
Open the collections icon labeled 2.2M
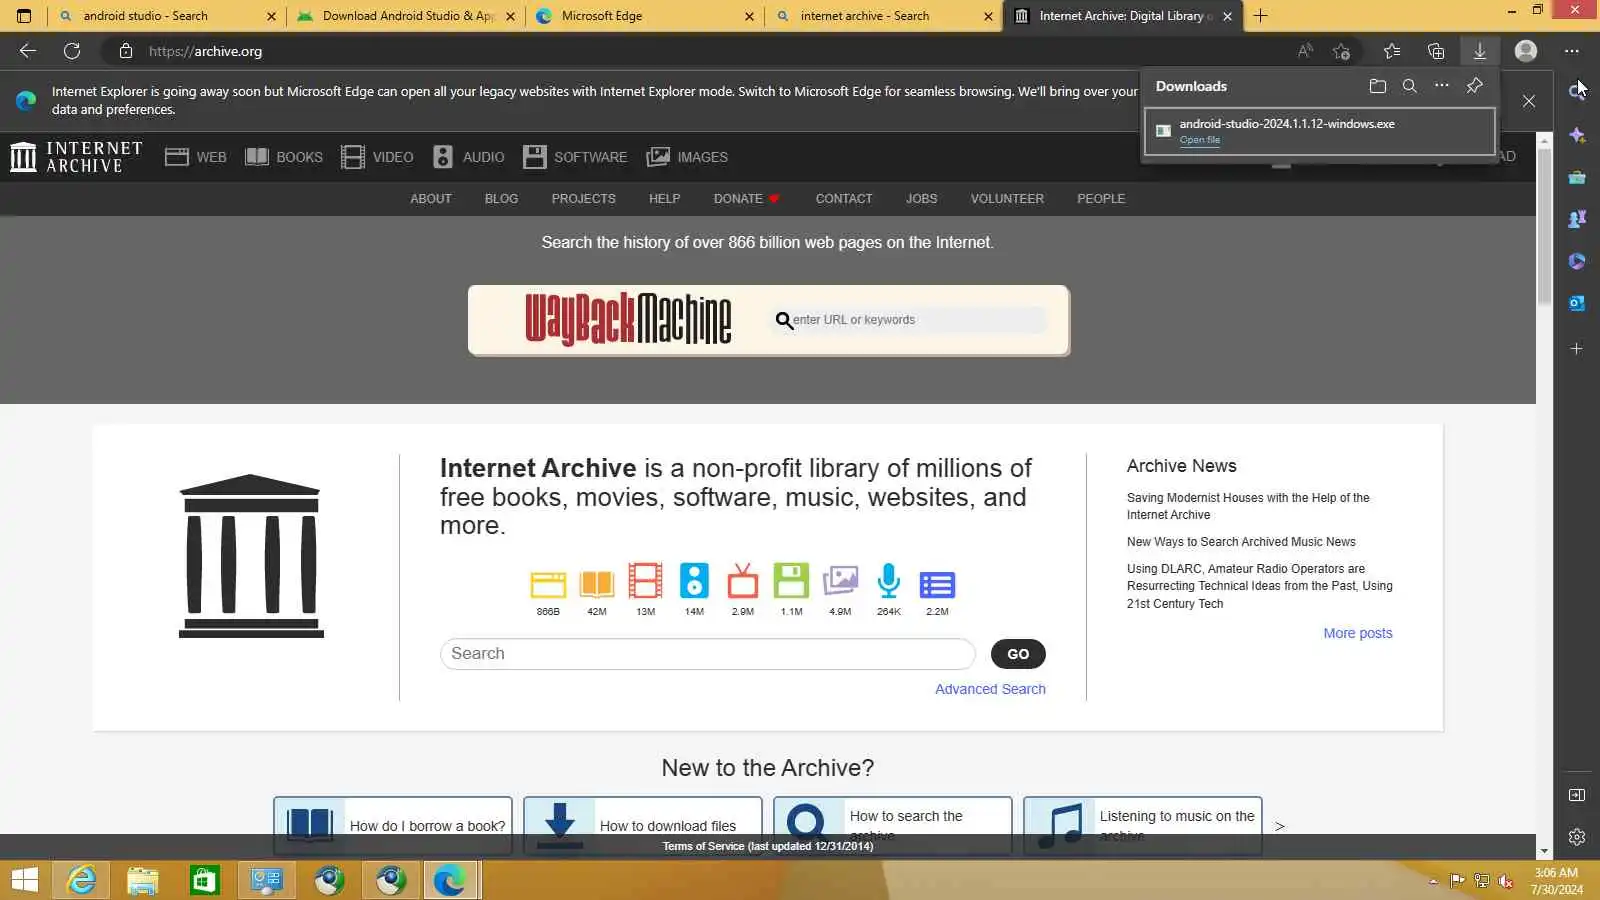pos(937,591)
